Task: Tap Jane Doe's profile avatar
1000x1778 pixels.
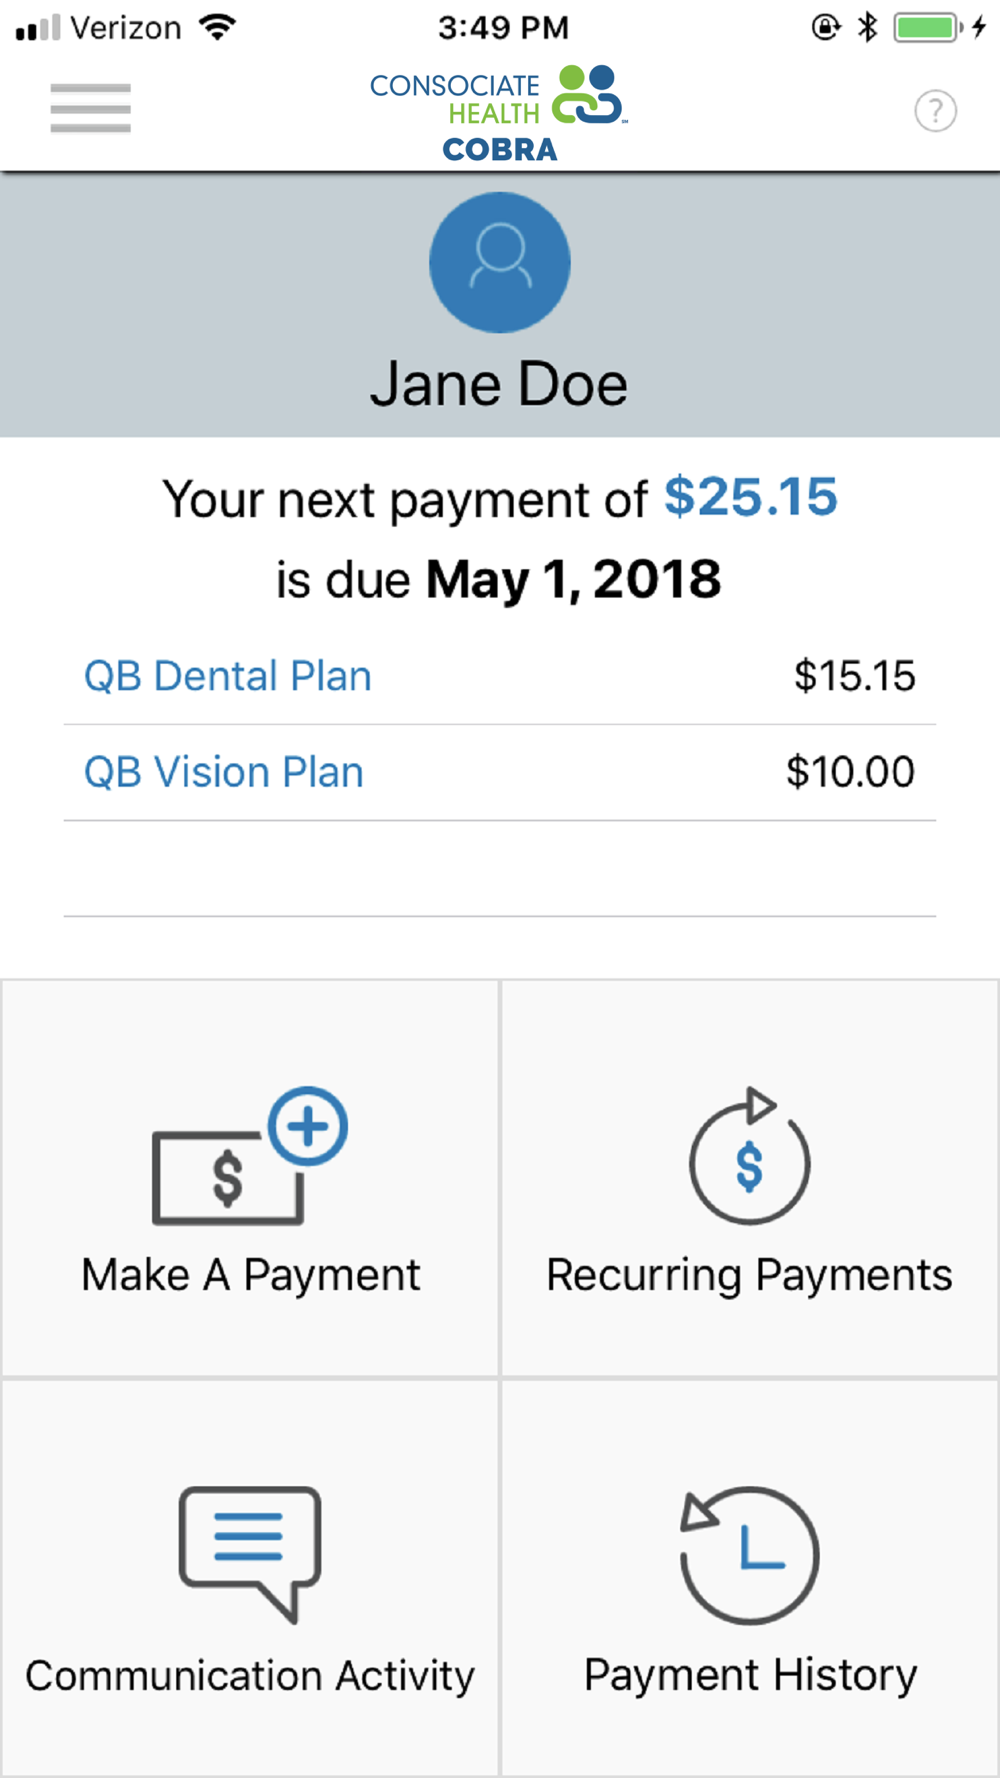Action: [500, 262]
